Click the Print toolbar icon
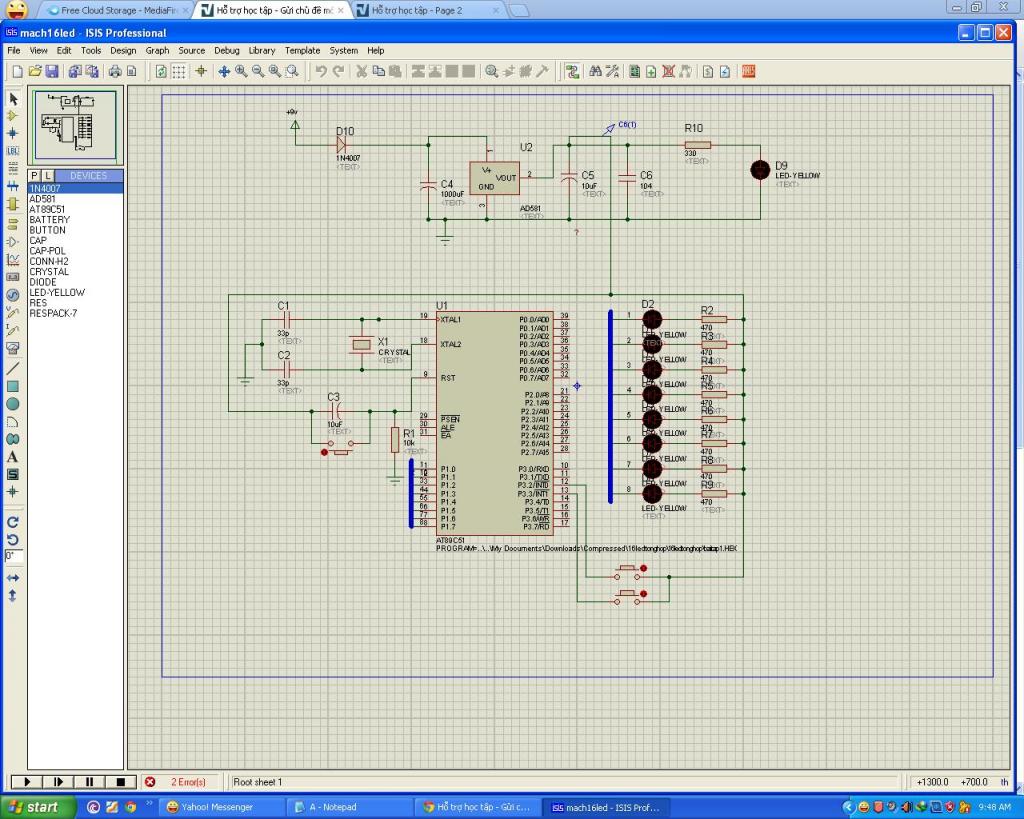Screen dimensions: 1024x819 (114, 71)
